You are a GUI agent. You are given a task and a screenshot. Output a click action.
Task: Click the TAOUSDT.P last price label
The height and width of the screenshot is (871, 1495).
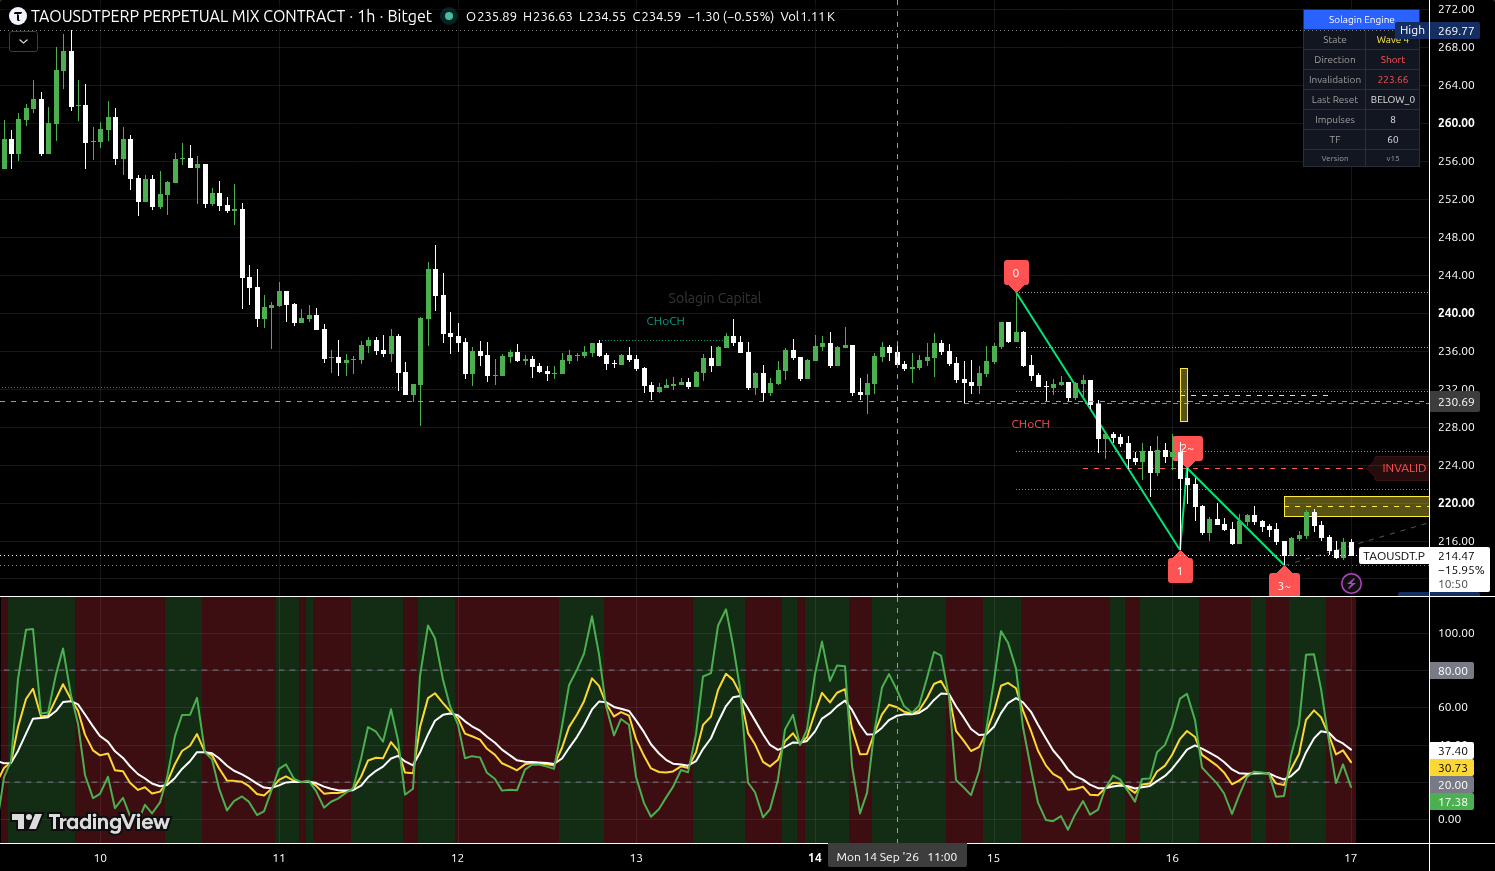coord(1394,556)
